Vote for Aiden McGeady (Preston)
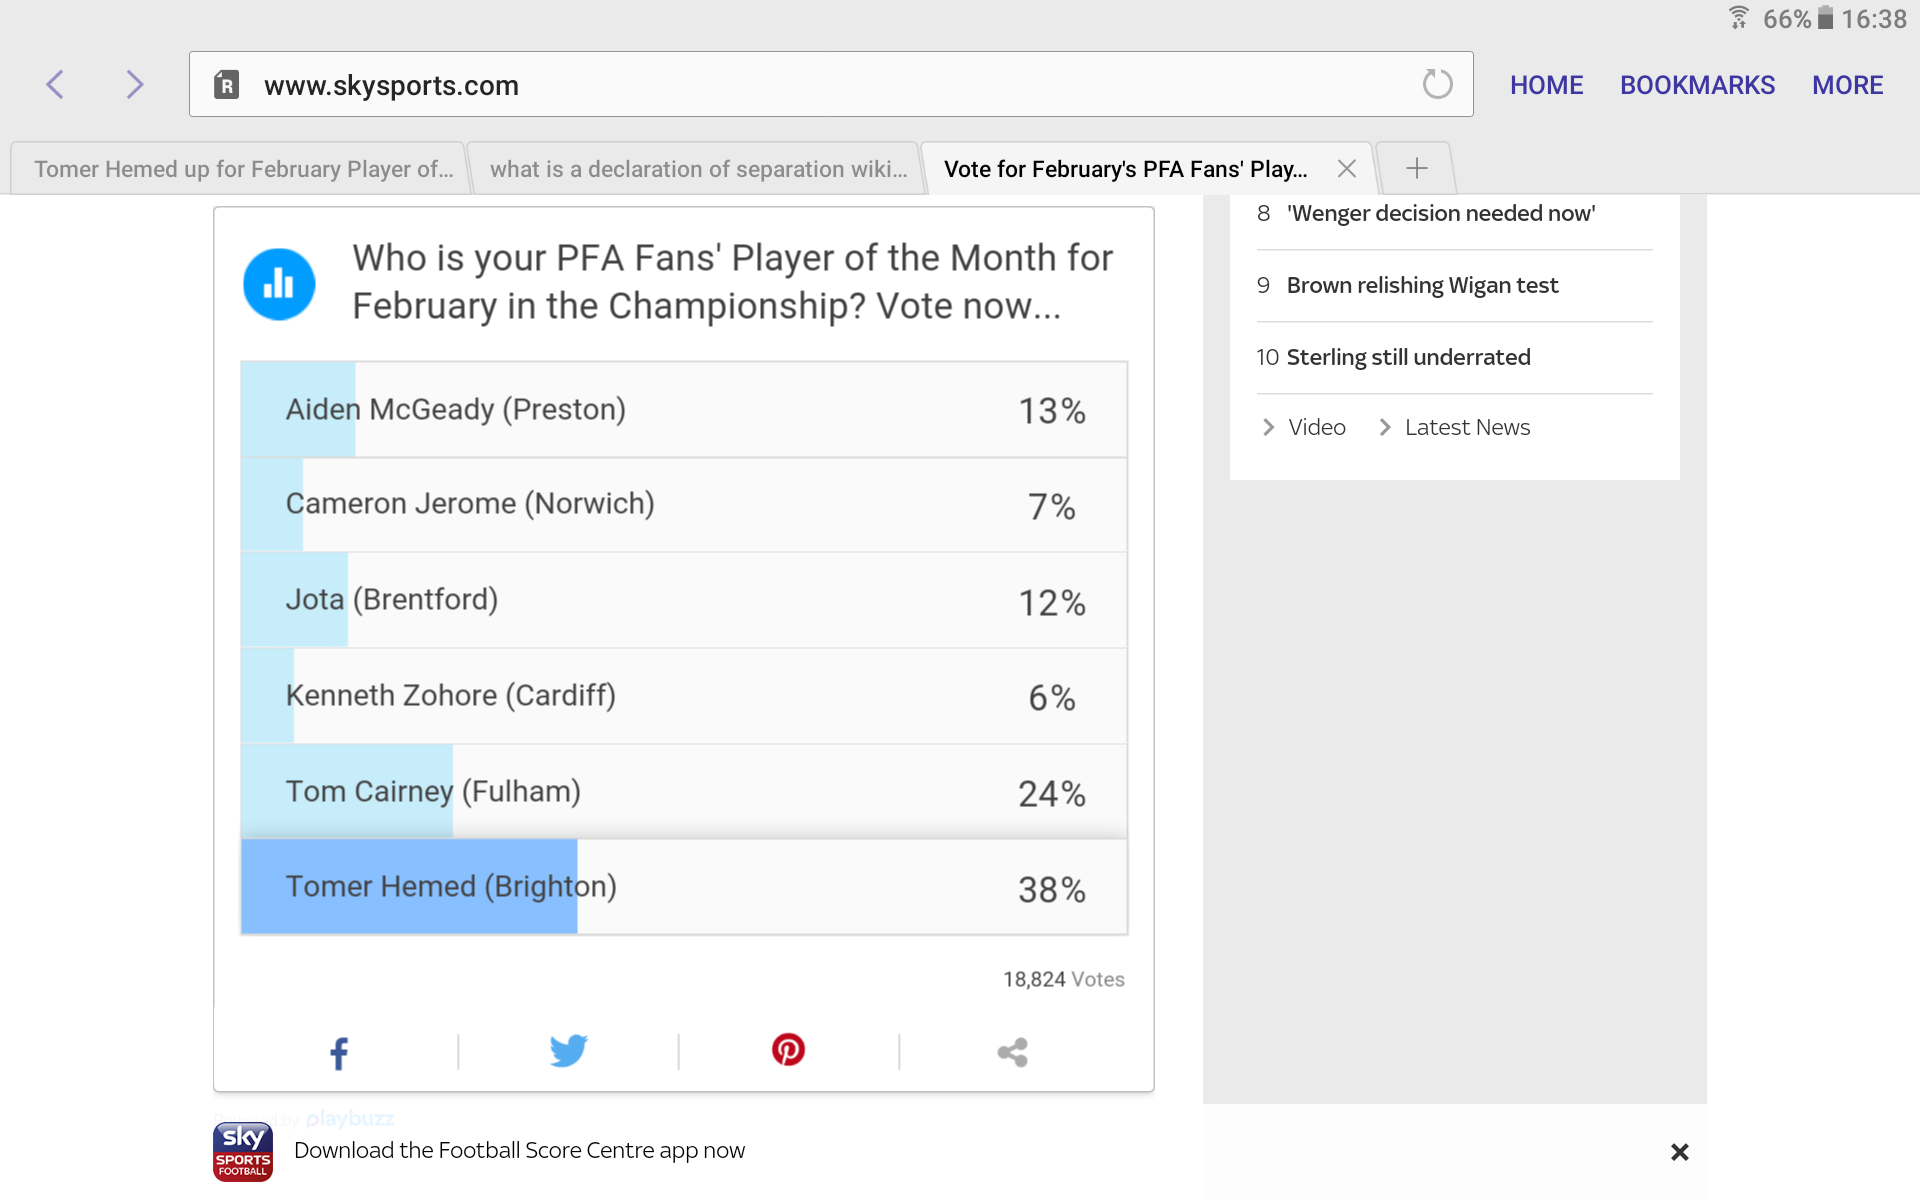Image resolution: width=1920 pixels, height=1200 pixels. tap(684, 410)
